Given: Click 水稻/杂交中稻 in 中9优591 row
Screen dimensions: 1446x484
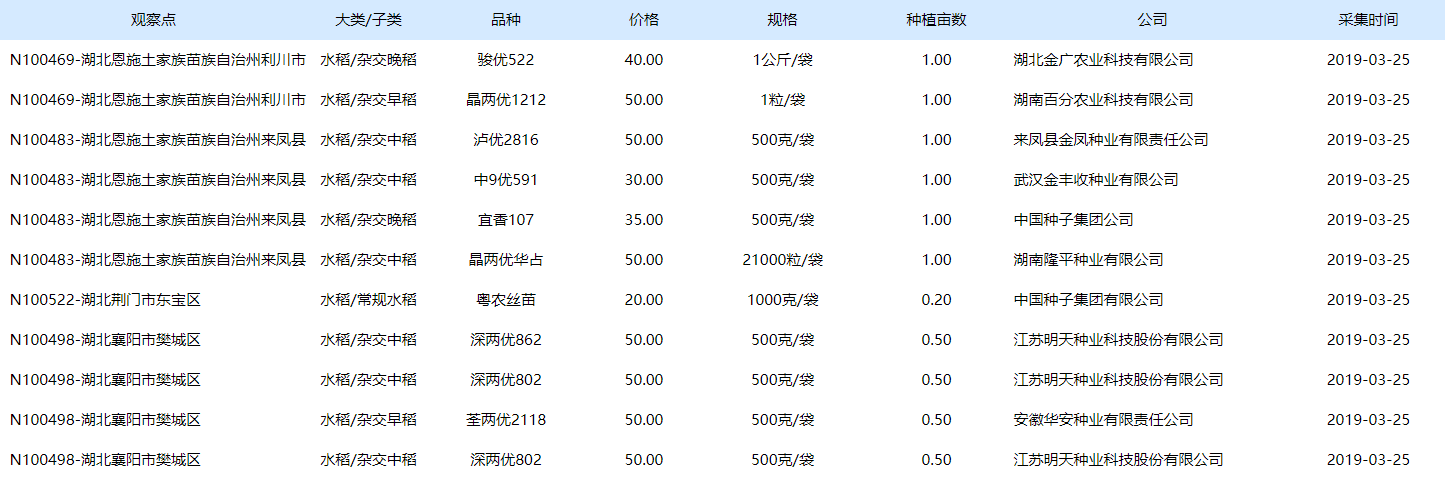Looking at the screenshot, I should click(368, 180).
